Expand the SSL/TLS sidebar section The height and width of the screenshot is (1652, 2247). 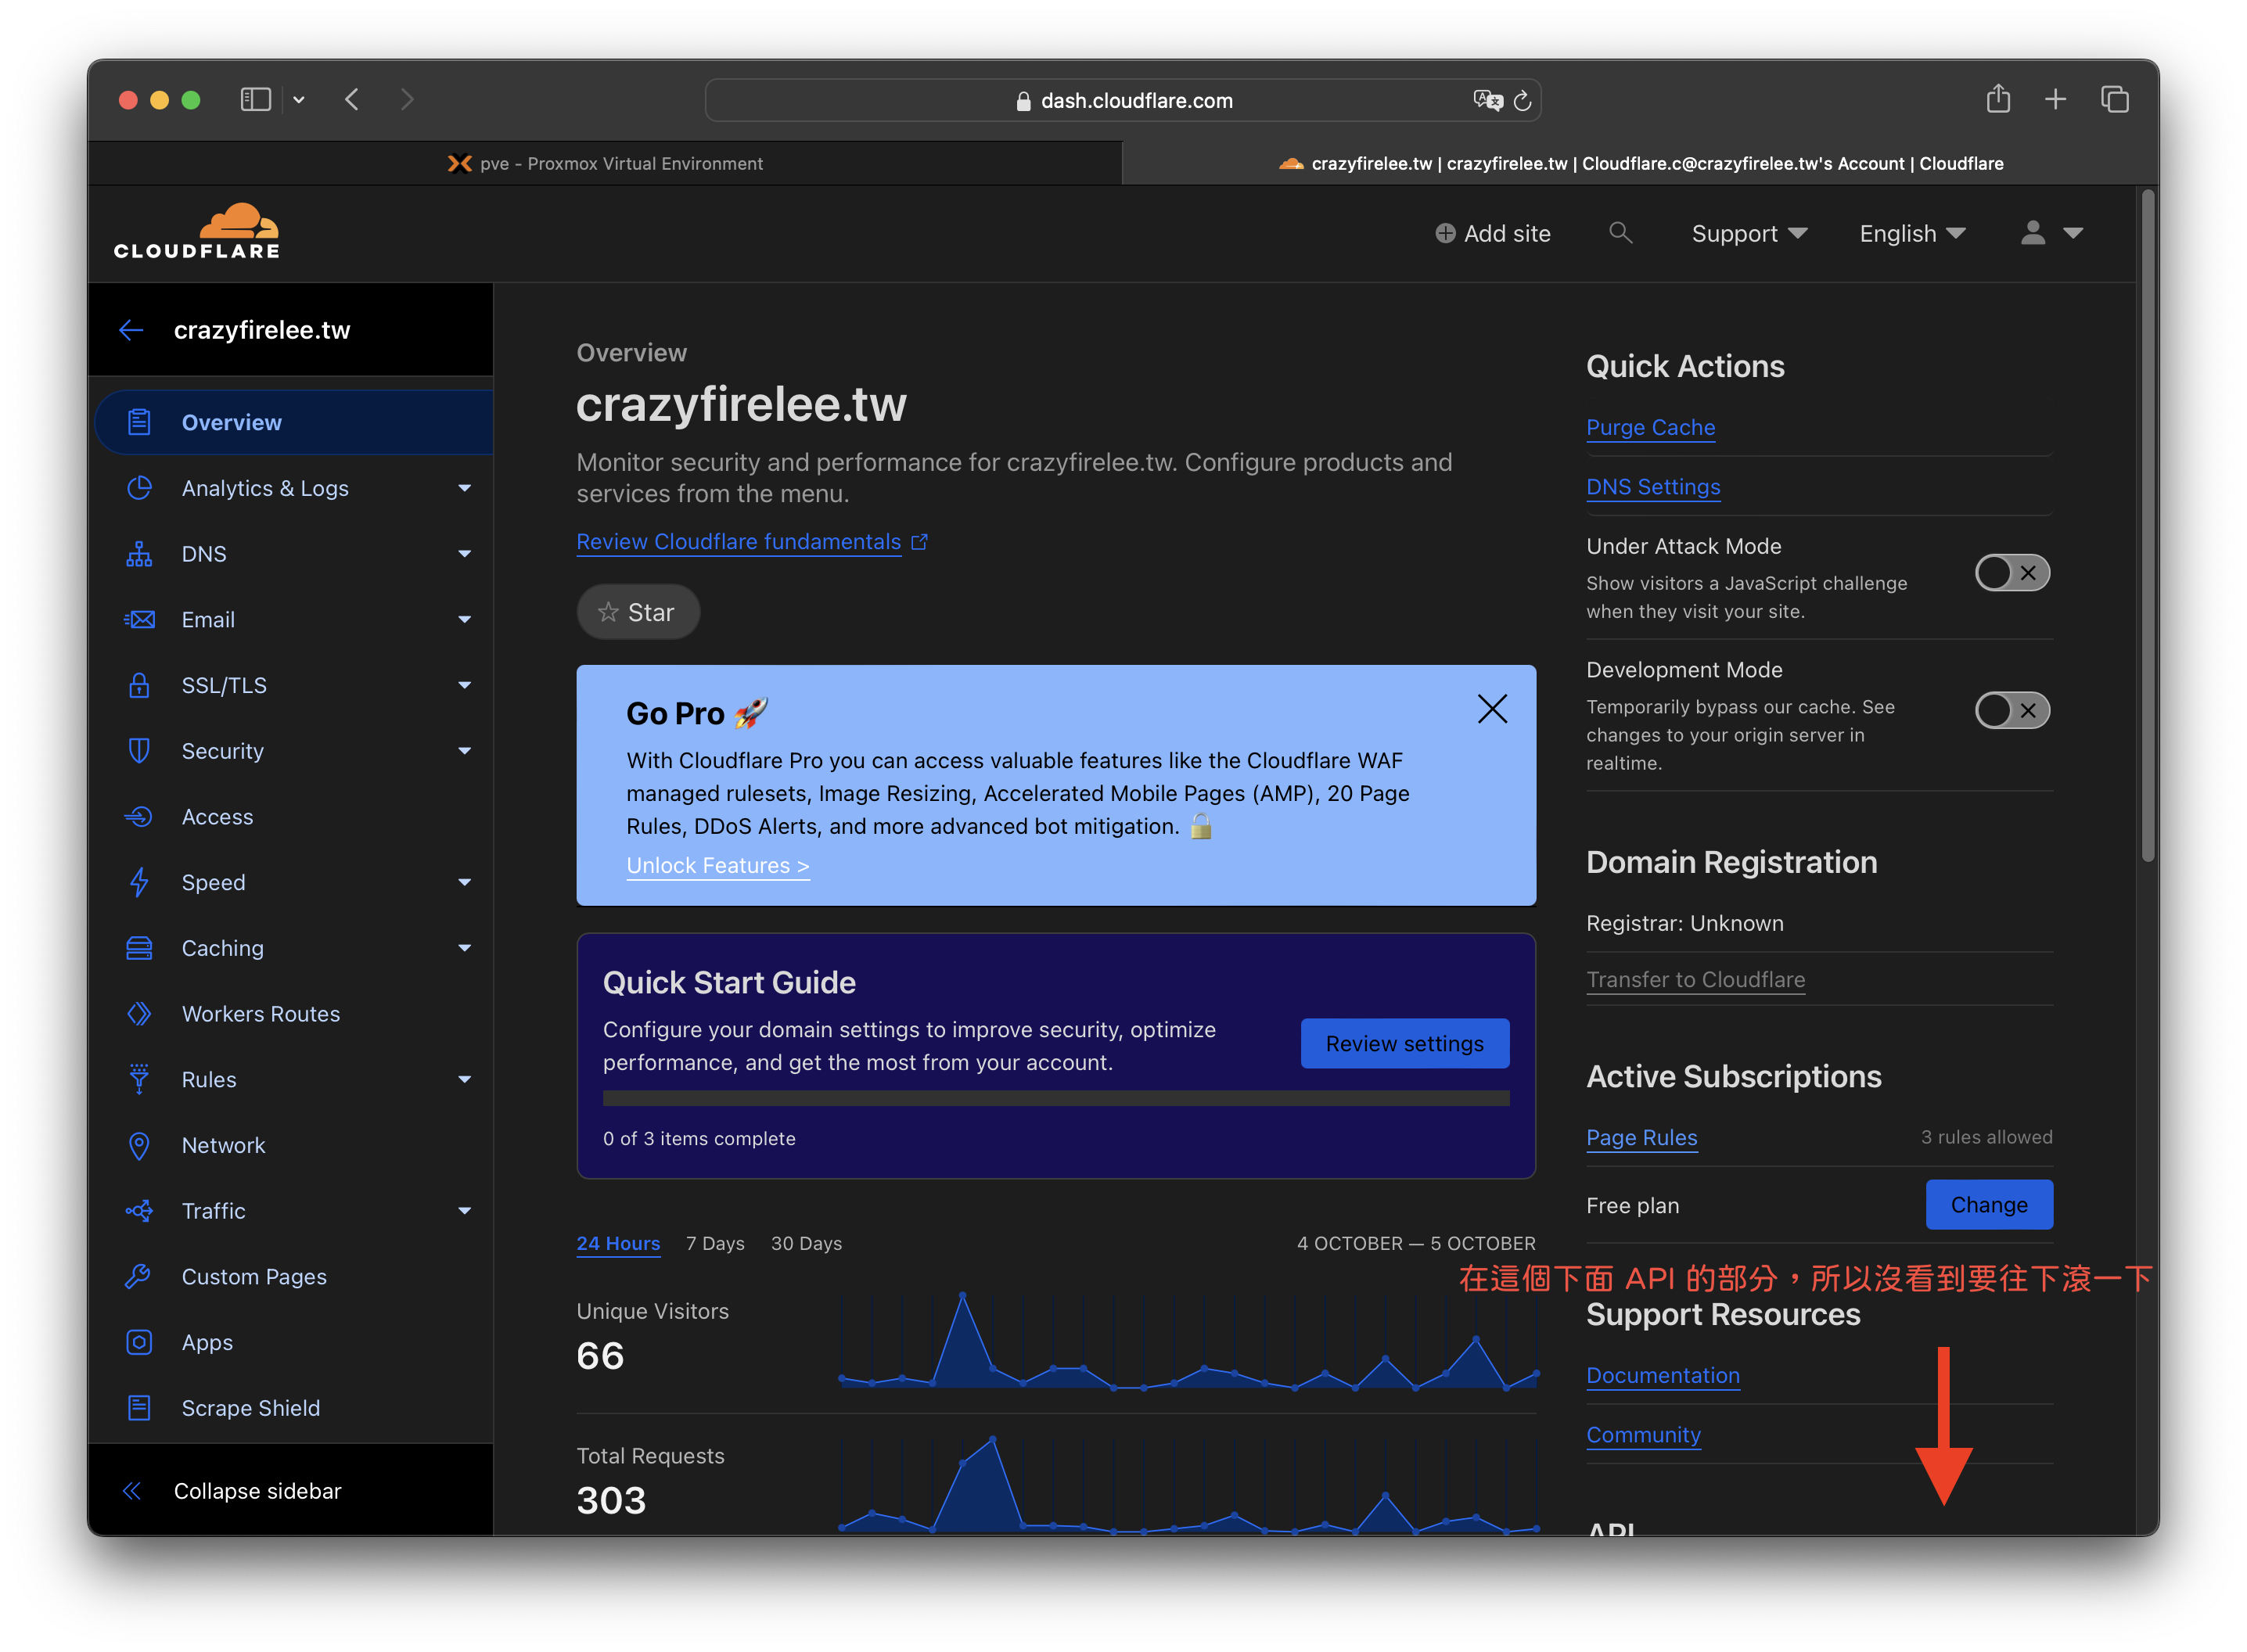click(x=224, y=685)
